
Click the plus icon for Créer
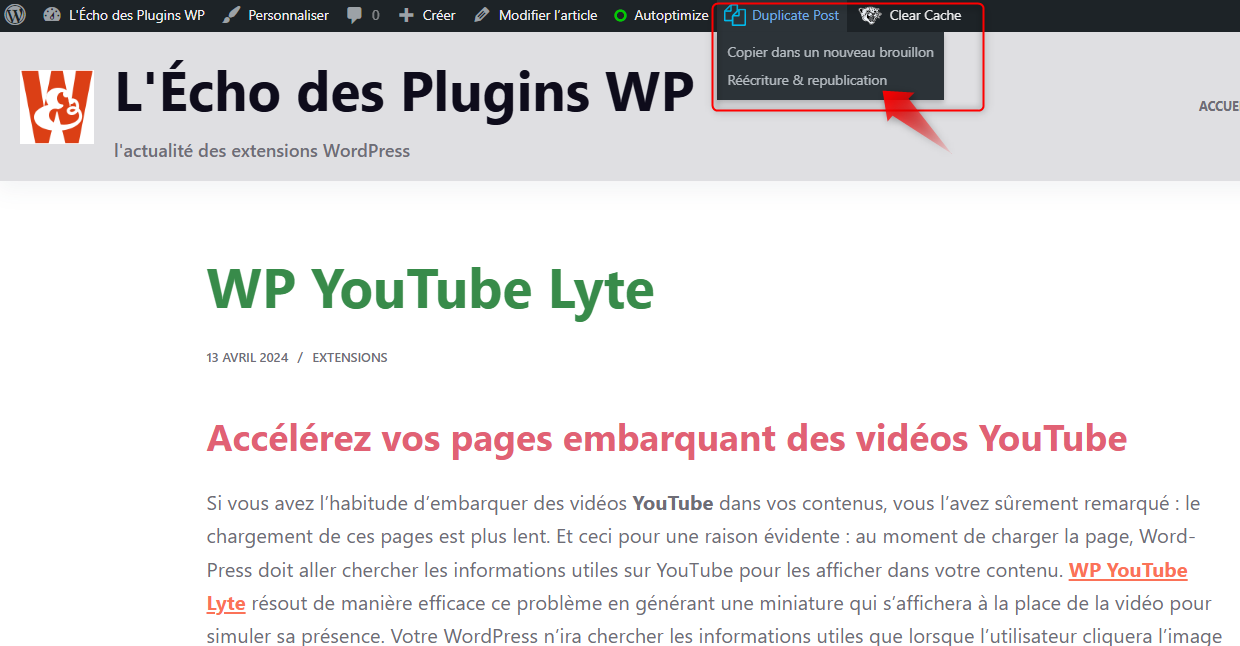[x=405, y=15]
